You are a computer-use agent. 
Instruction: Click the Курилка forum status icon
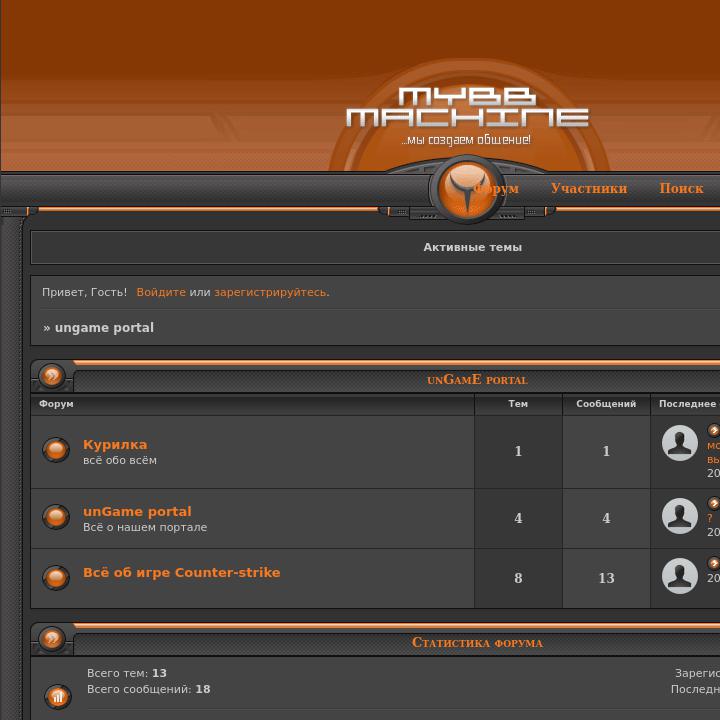coord(56,449)
